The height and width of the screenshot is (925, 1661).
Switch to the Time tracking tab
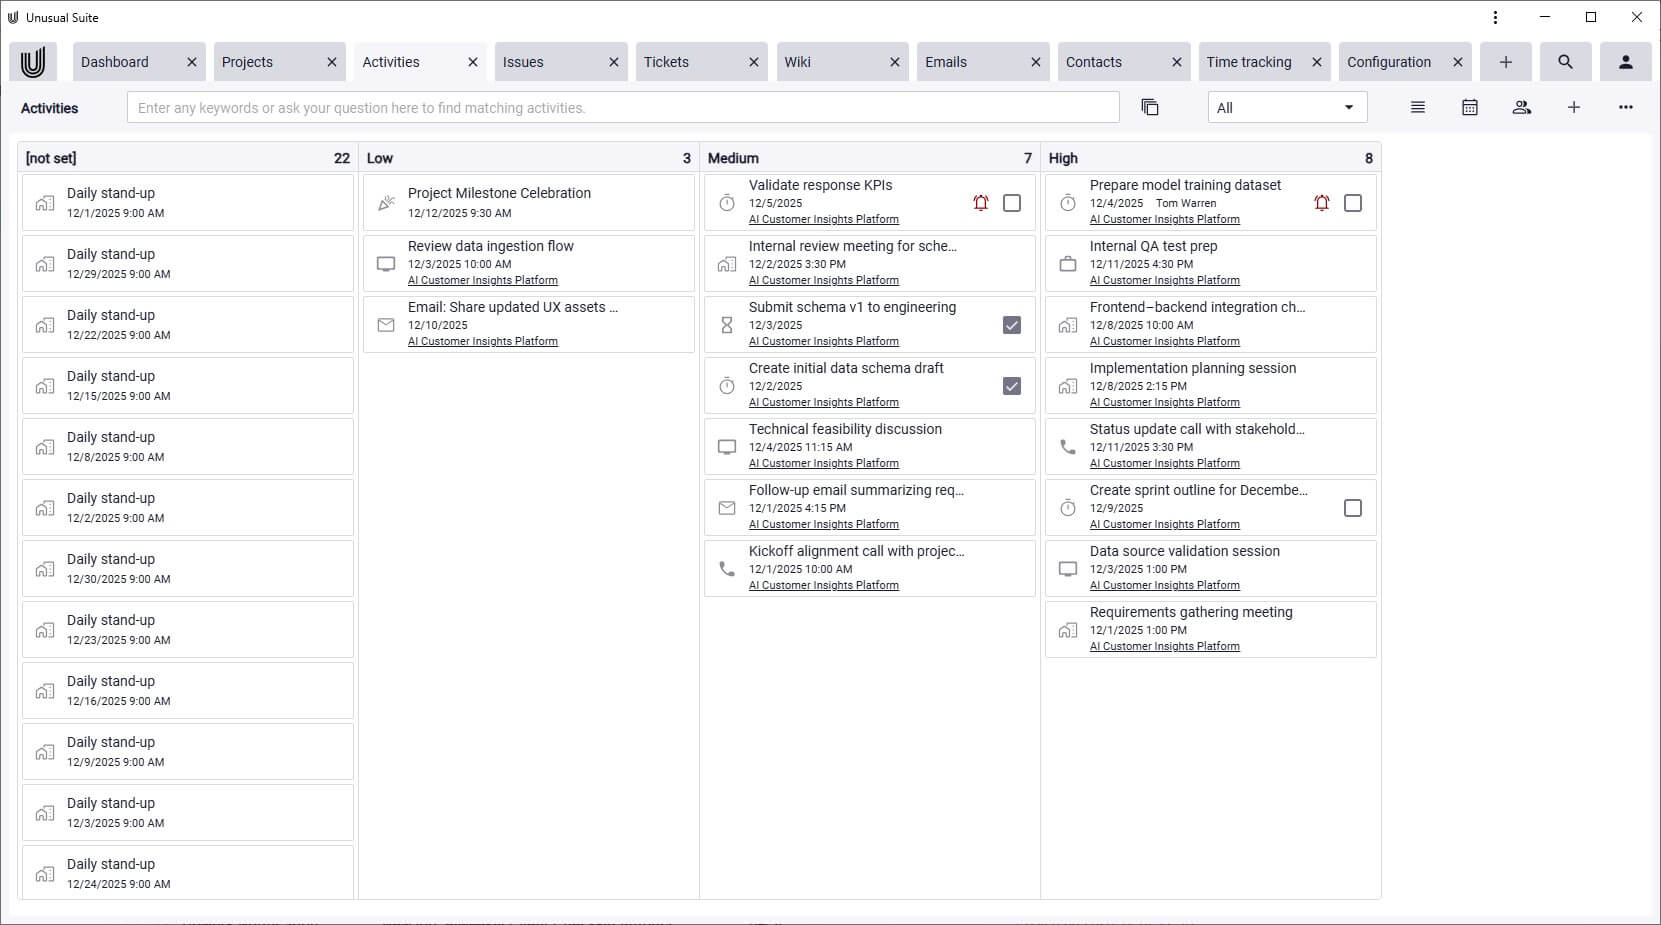point(1248,62)
